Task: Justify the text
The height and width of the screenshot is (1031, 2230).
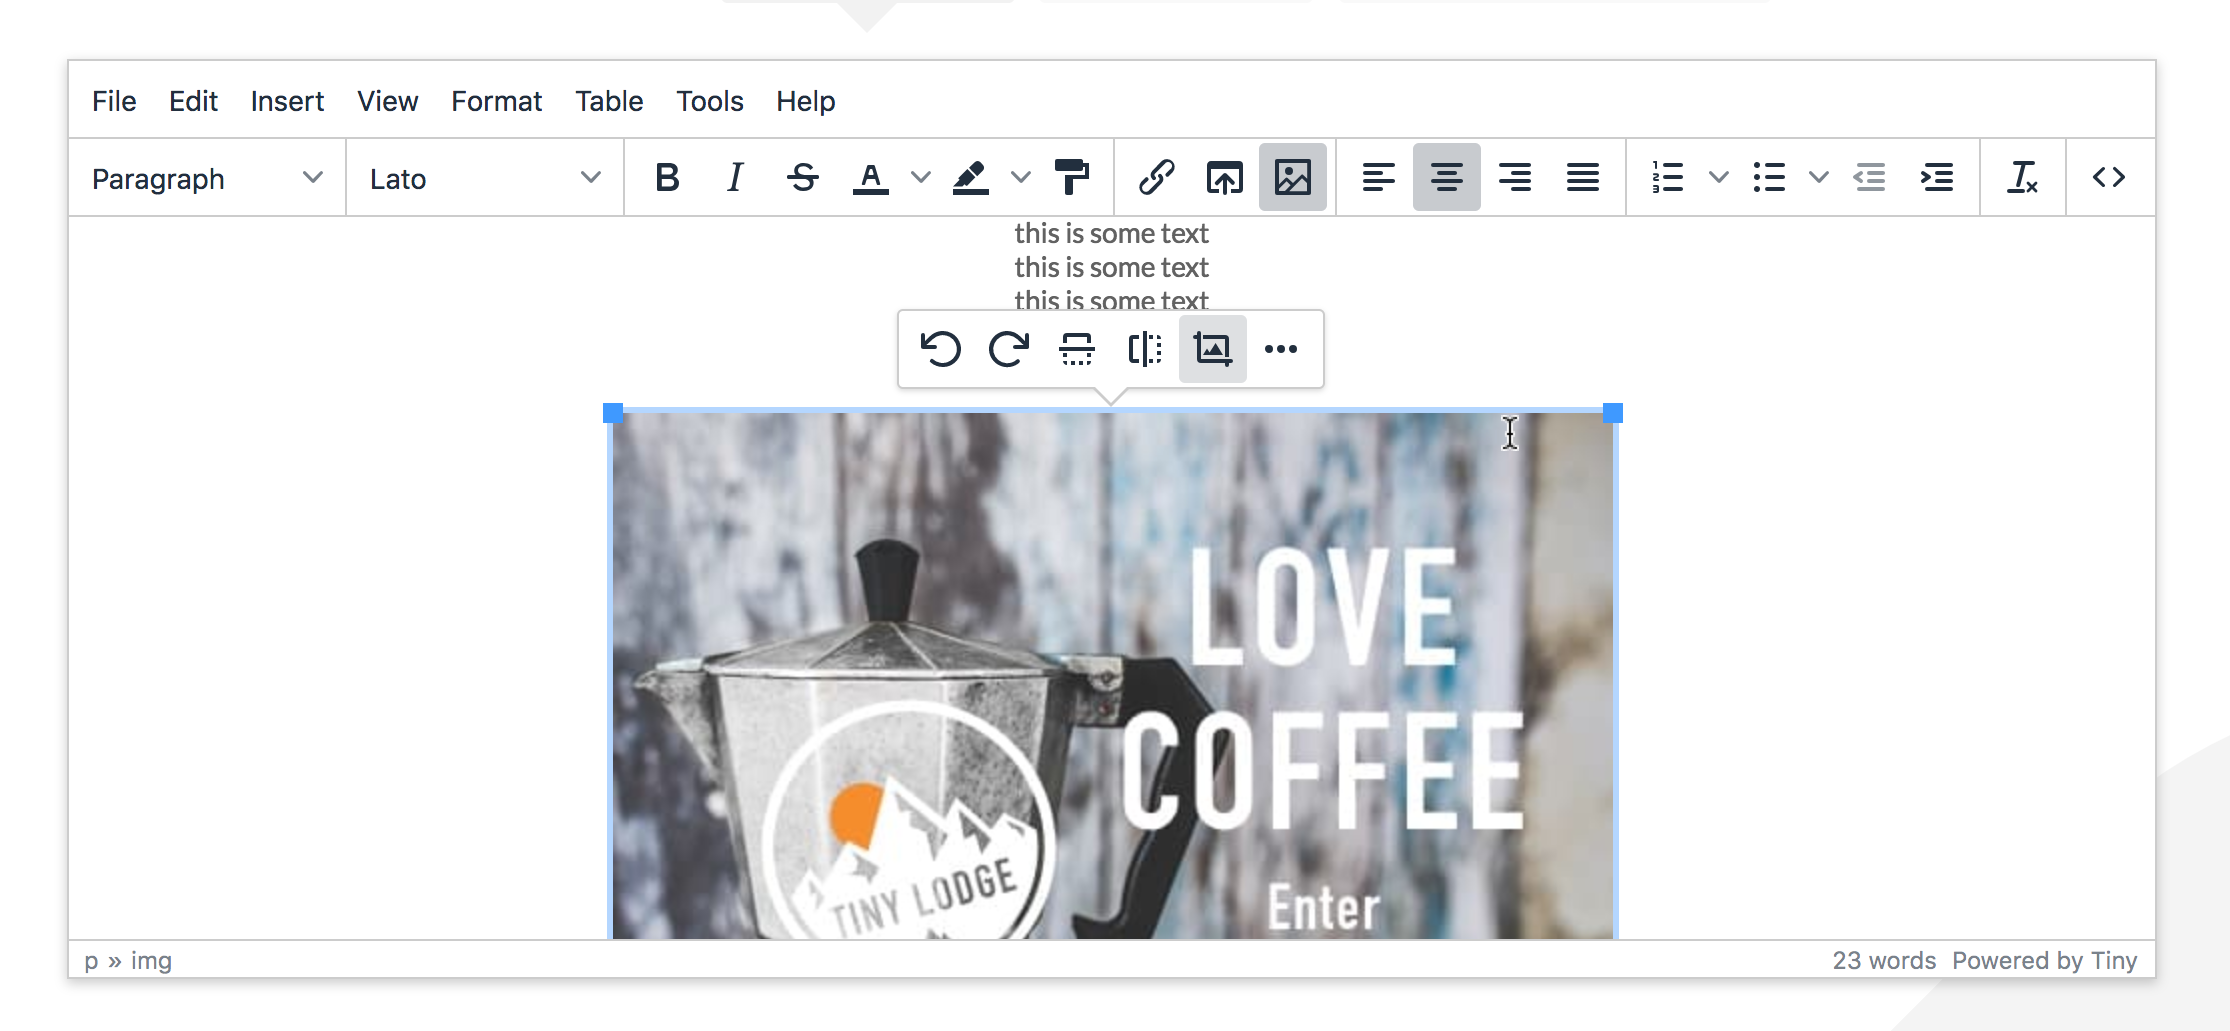Action: [x=1583, y=178]
